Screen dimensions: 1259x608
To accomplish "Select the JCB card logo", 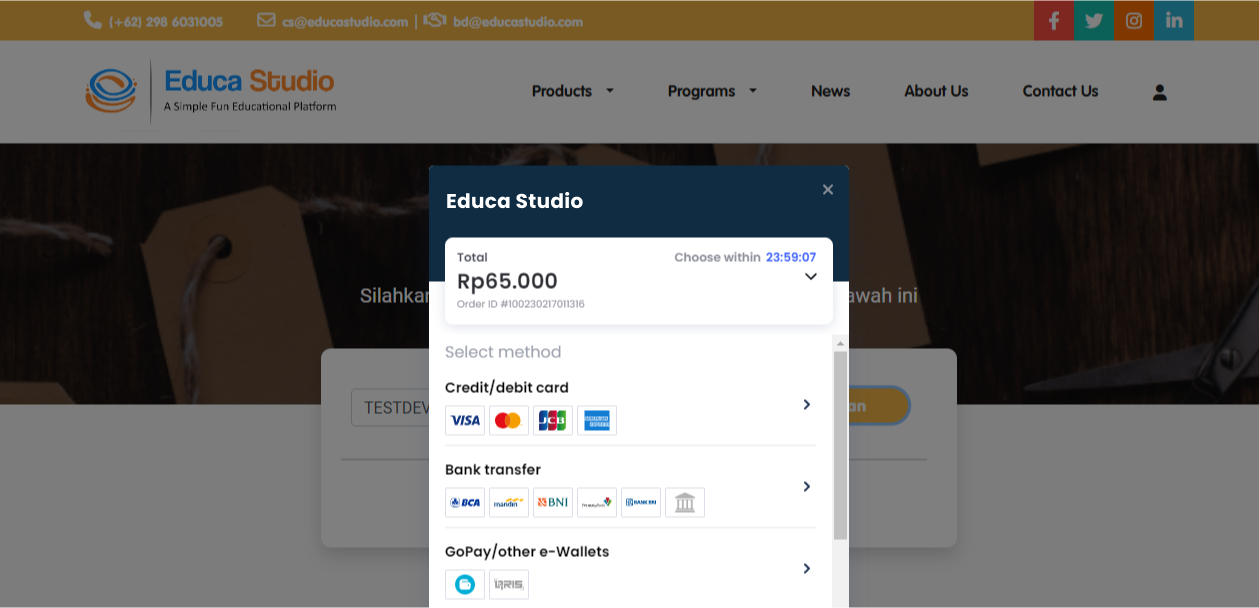I will [x=553, y=421].
